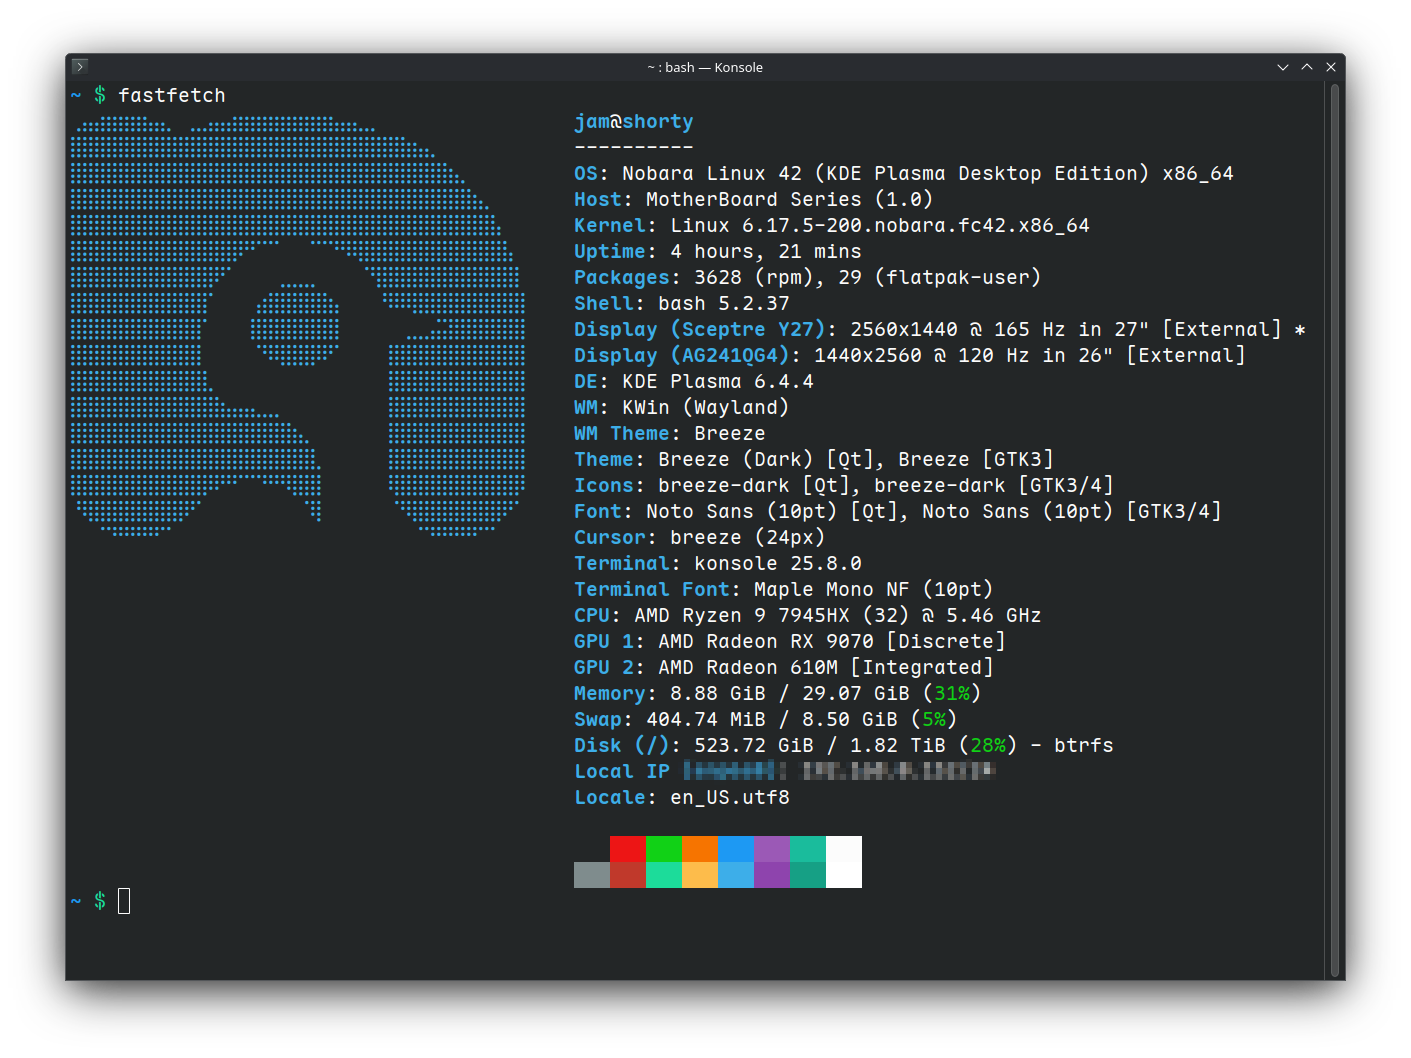
Task: Pick the blue swatch in the top row
Action: 736,849
